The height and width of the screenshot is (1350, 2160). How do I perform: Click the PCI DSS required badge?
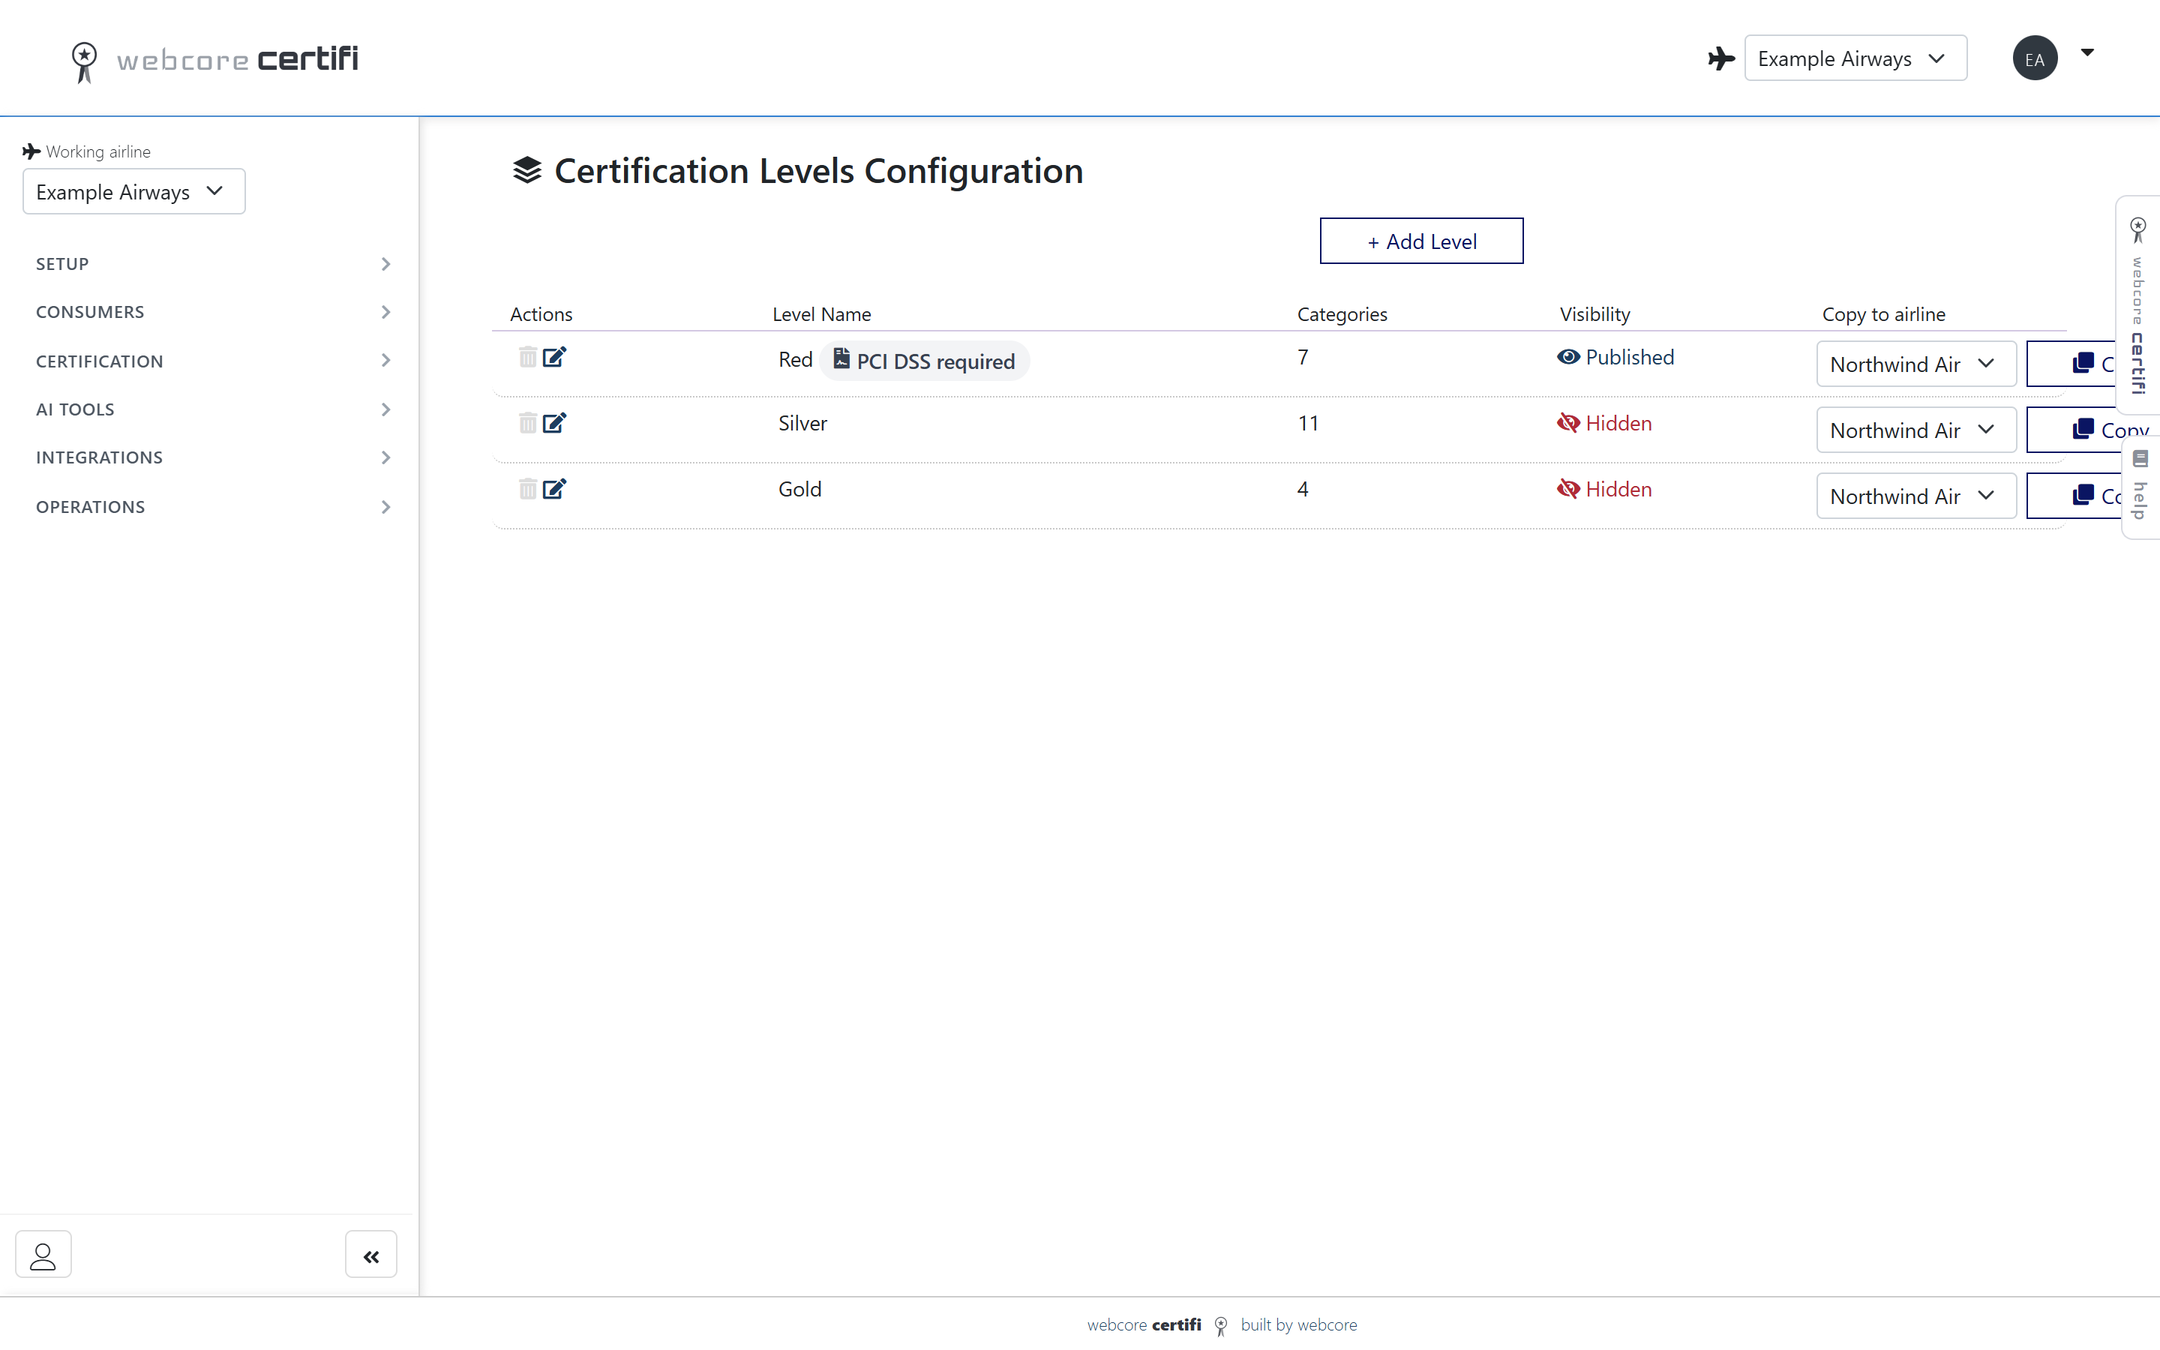924,361
